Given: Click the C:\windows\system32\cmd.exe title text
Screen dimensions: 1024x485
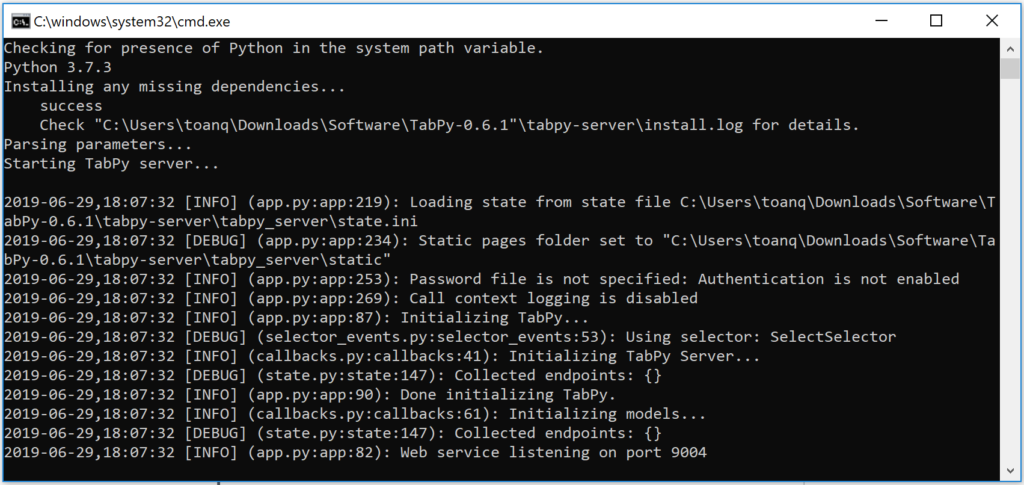Looking at the screenshot, I should point(133,22).
